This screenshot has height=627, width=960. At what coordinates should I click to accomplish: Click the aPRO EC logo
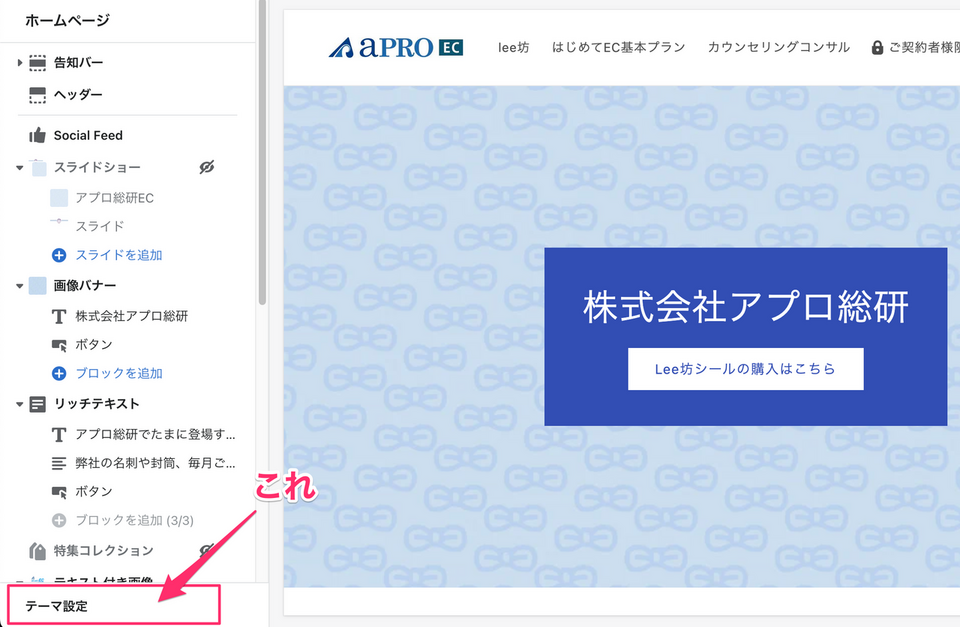(x=396, y=47)
